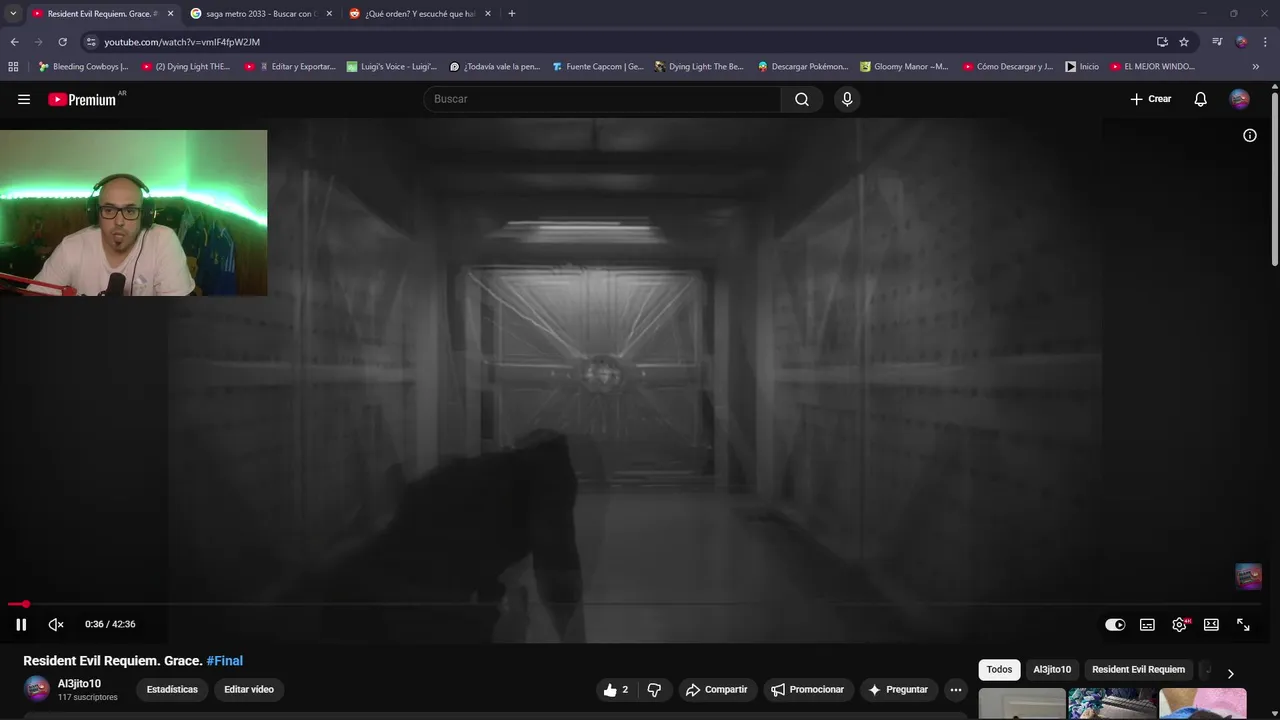The image size is (1280, 720).
Task: Focus the Buscar search field
Action: tap(602, 99)
